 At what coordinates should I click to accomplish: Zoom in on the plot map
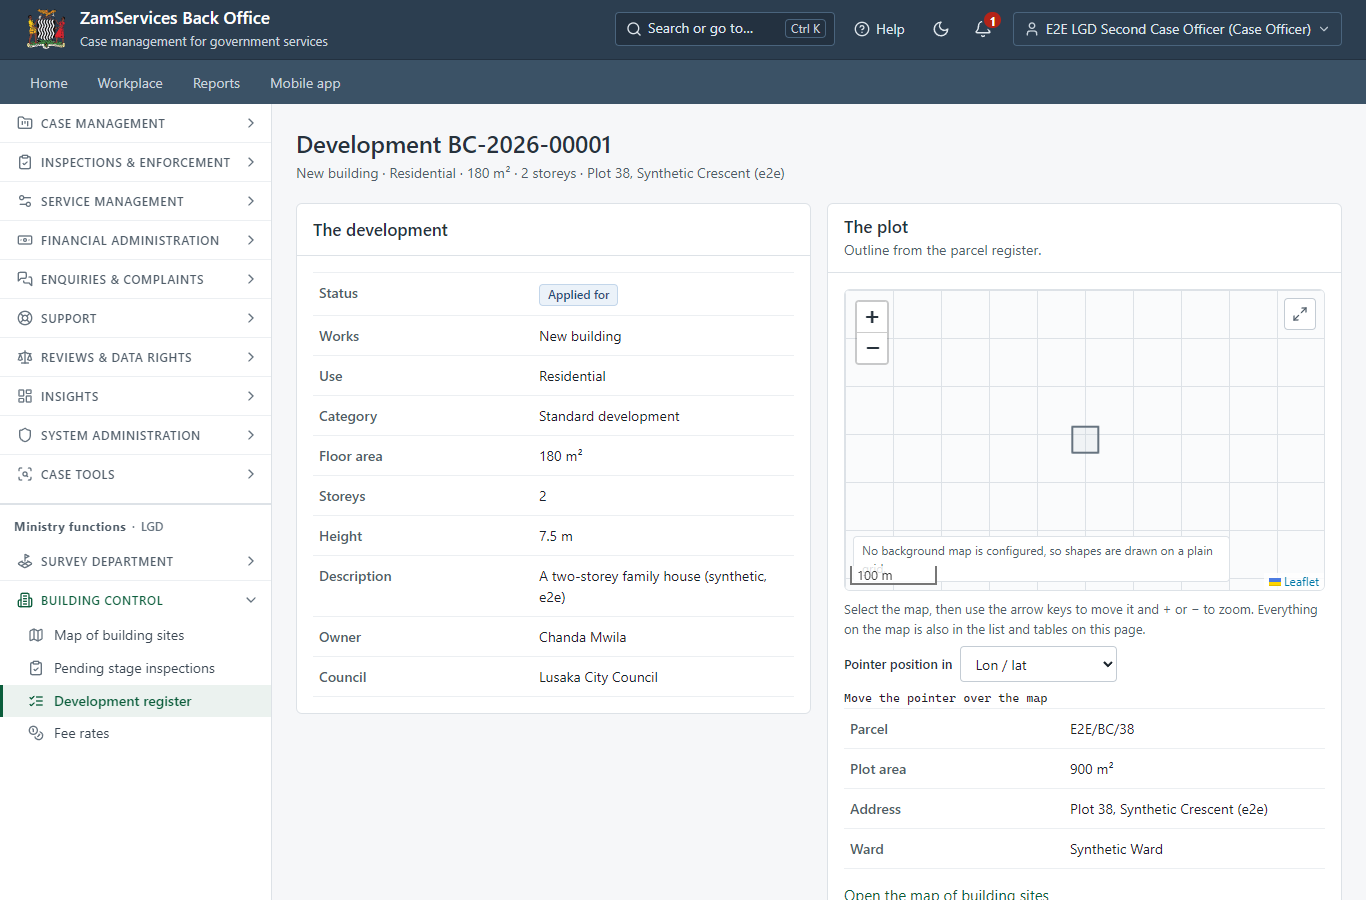872,317
